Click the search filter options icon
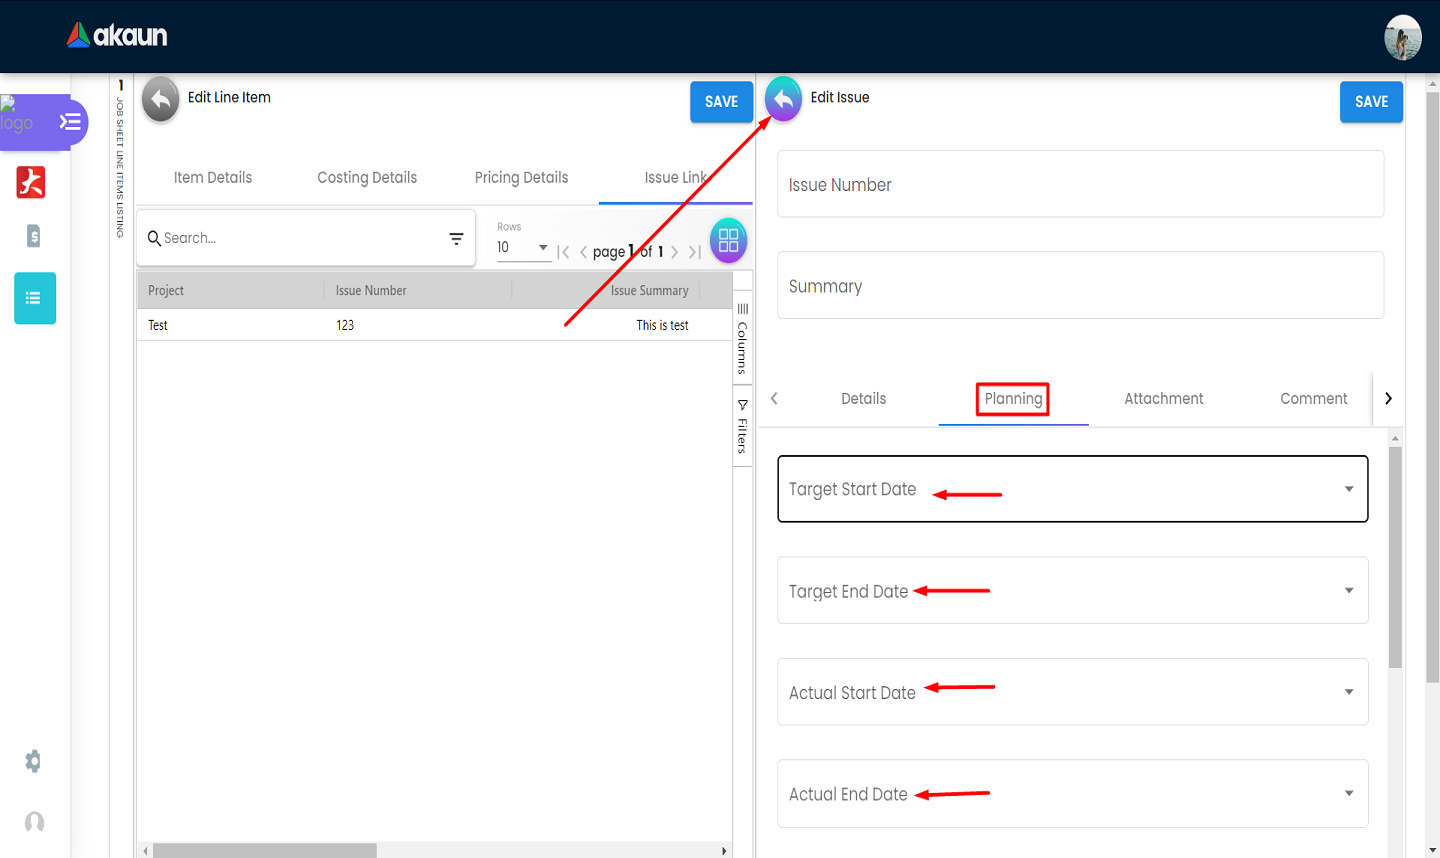This screenshot has width=1440, height=858. [x=456, y=238]
